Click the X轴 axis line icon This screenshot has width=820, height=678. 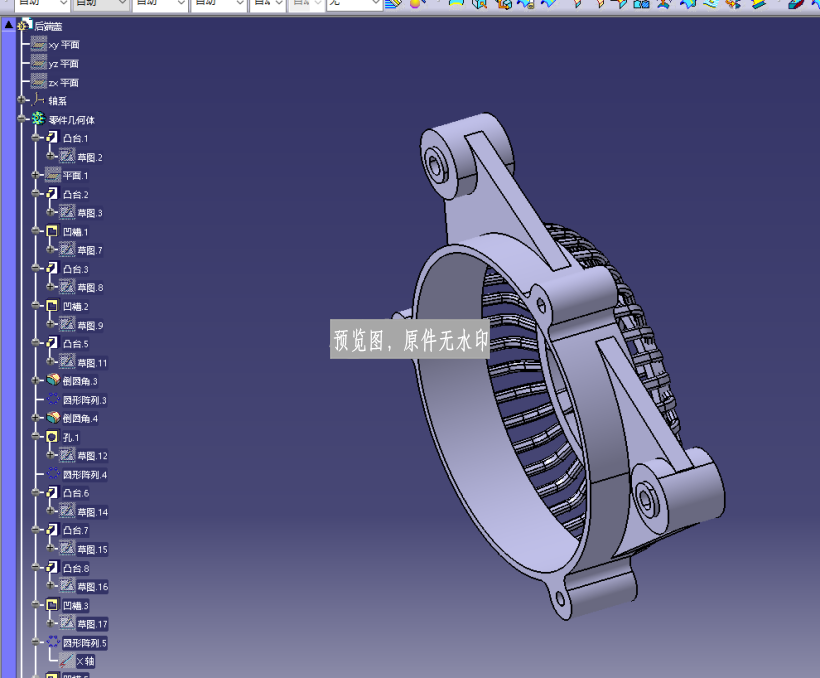click(66, 660)
